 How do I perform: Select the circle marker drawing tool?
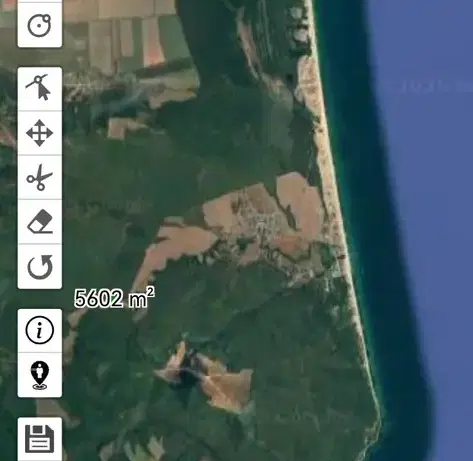point(40,25)
